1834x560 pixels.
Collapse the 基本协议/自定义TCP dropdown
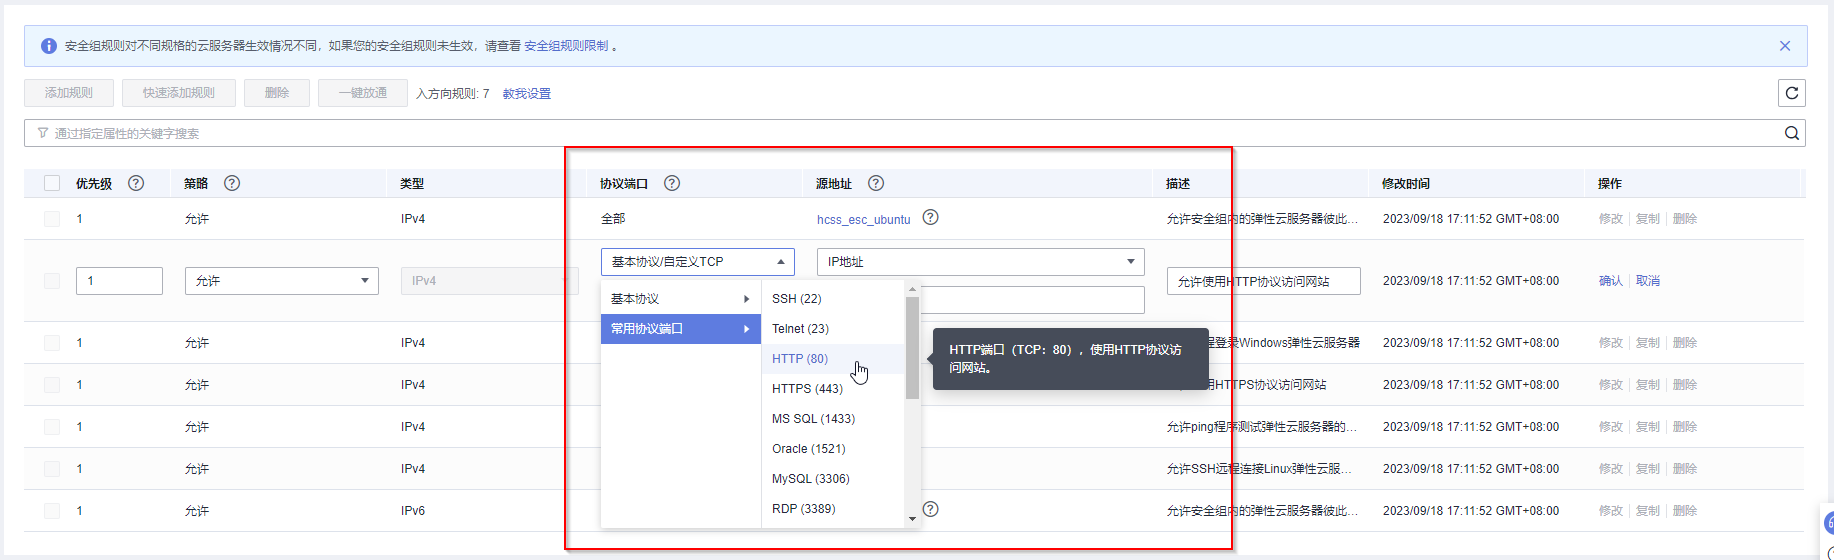pyautogui.click(x=698, y=262)
